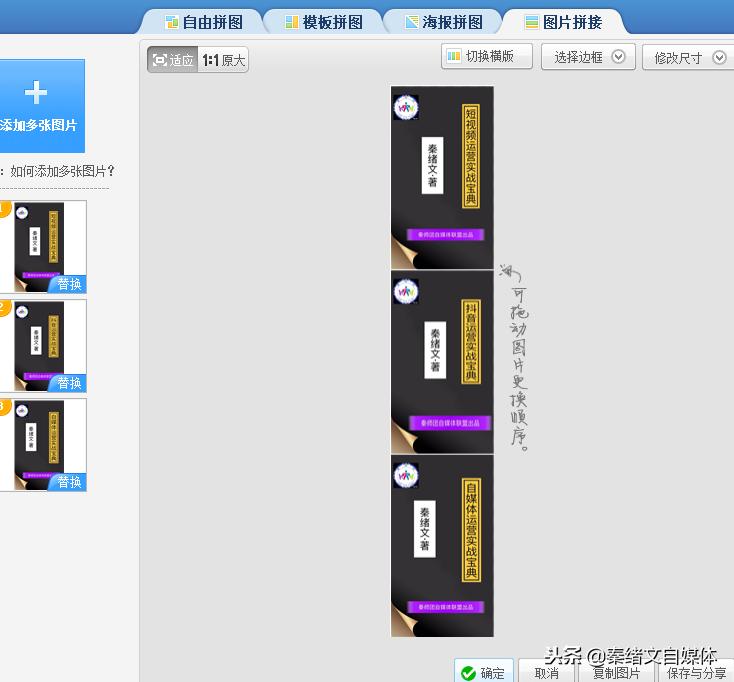Expand the 修改尺寸 dropdown
The image size is (734, 682).
pos(688,58)
